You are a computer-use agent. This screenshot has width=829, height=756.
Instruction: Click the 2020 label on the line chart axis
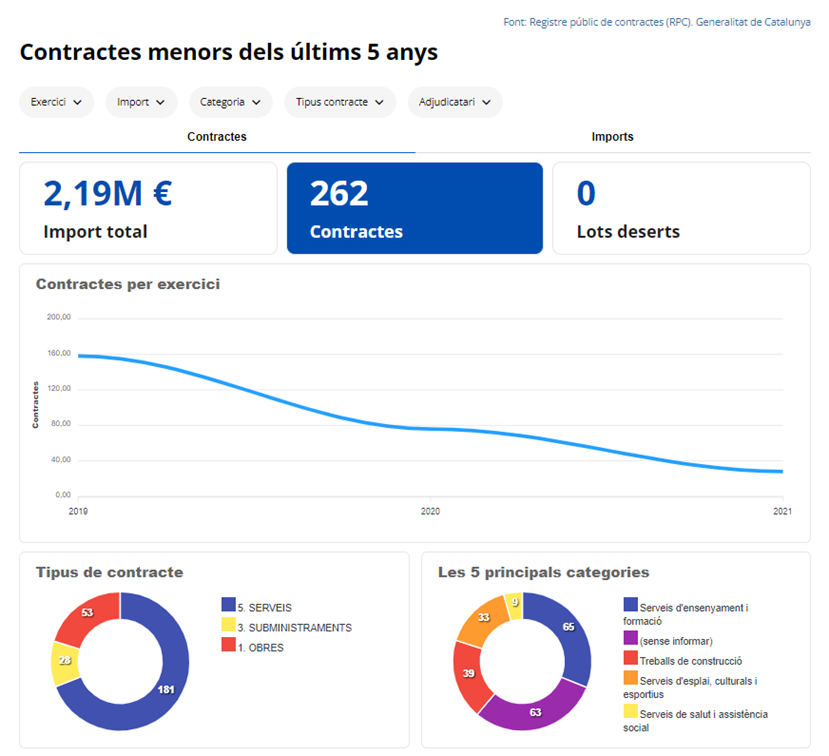(x=430, y=511)
